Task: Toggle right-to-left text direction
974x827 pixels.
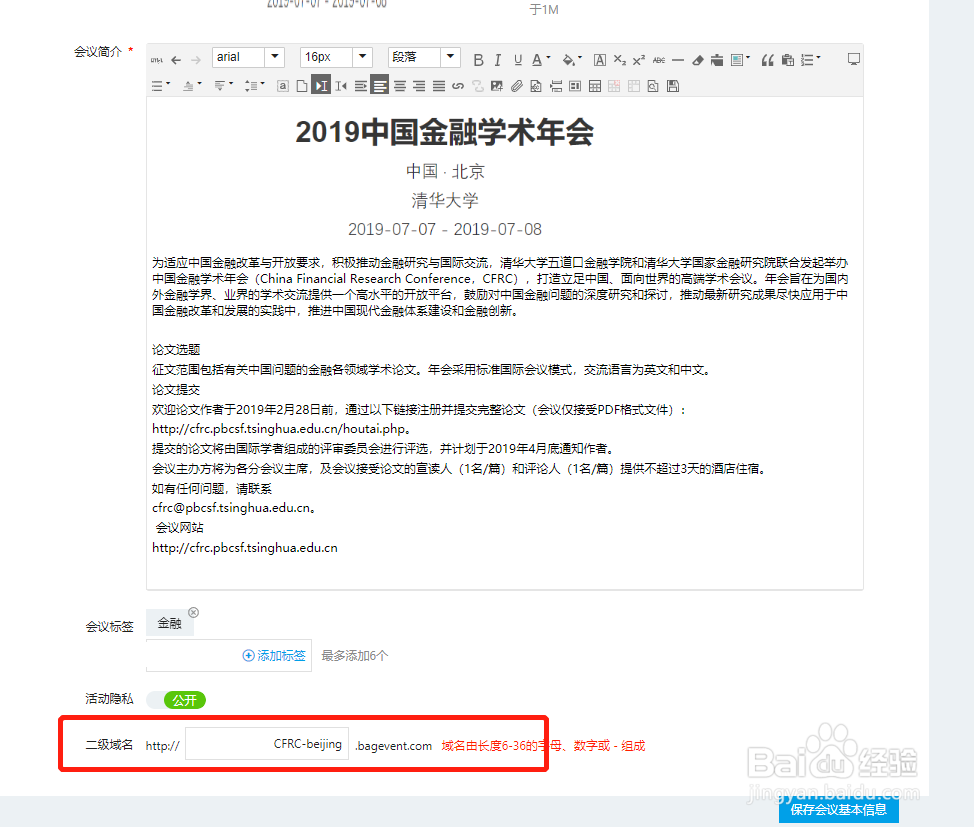Action: (341, 86)
